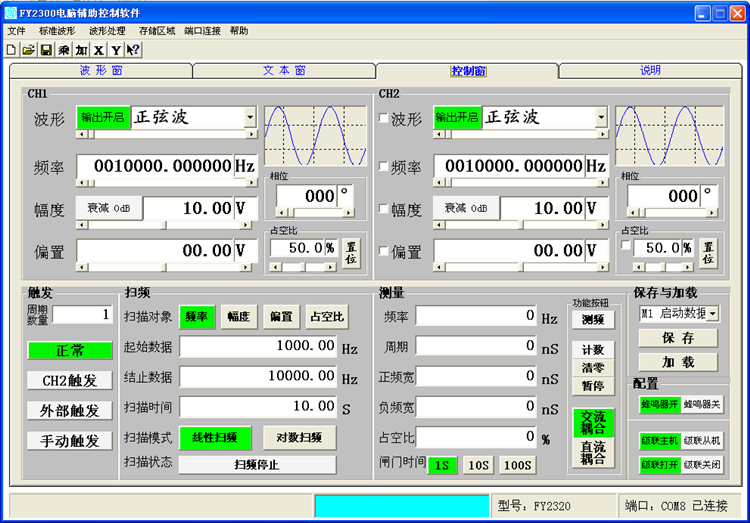
Task: Click the 暂停 pause button
Action: [593, 386]
